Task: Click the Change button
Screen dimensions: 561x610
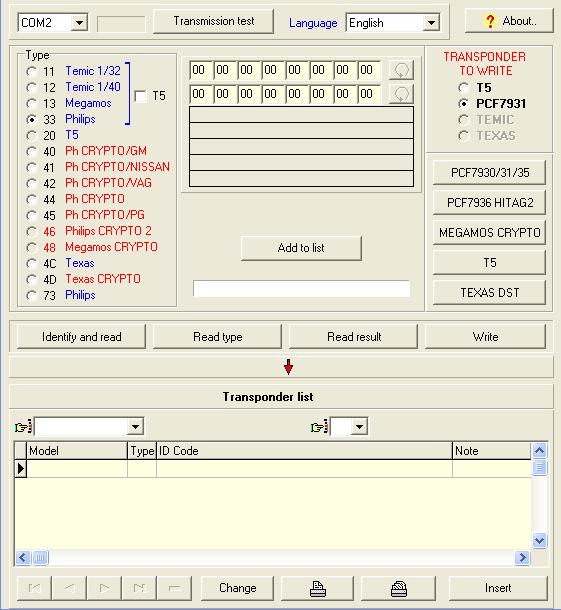Action: (x=237, y=588)
